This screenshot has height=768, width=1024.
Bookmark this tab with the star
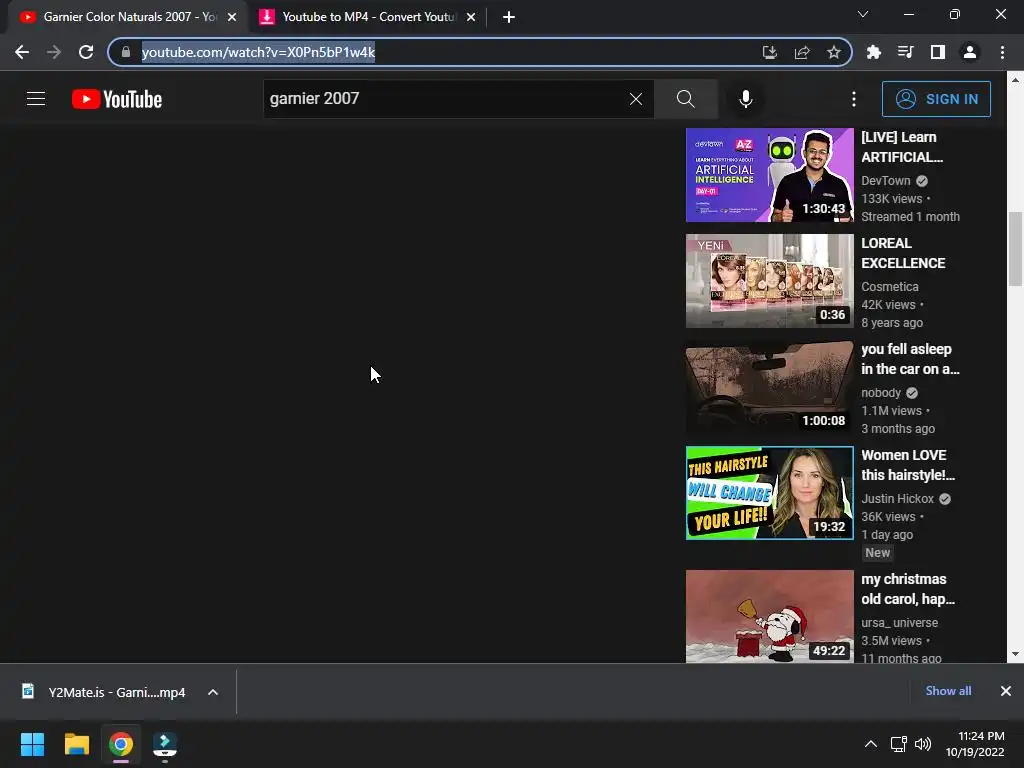pos(833,52)
